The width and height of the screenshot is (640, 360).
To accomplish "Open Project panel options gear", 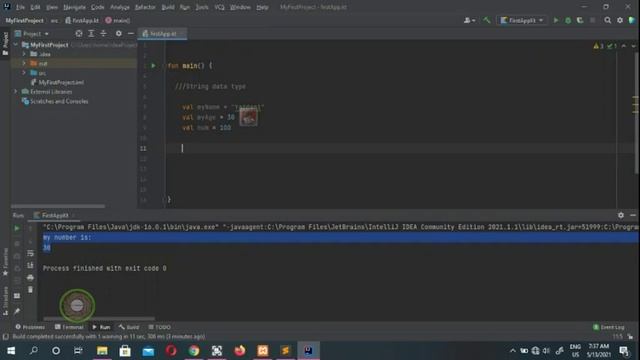I will point(118,33).
